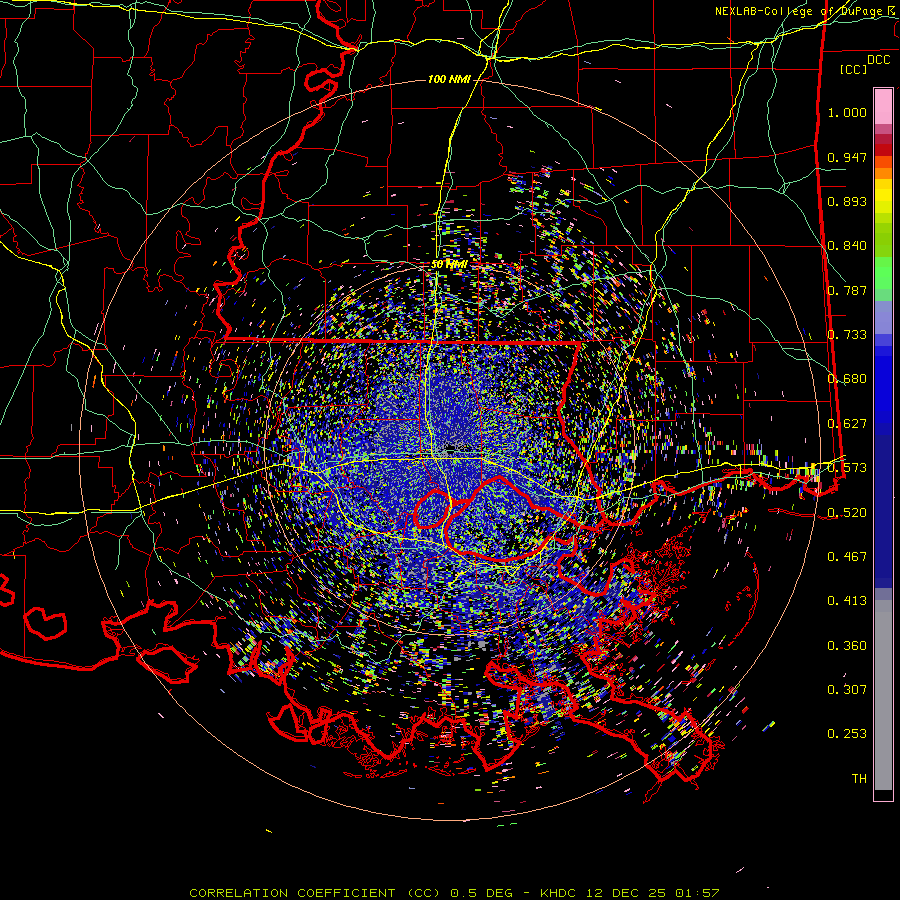Click the 50 NMI range ring label
This screenshot has width=900, height=900.
tap(449, 265)
